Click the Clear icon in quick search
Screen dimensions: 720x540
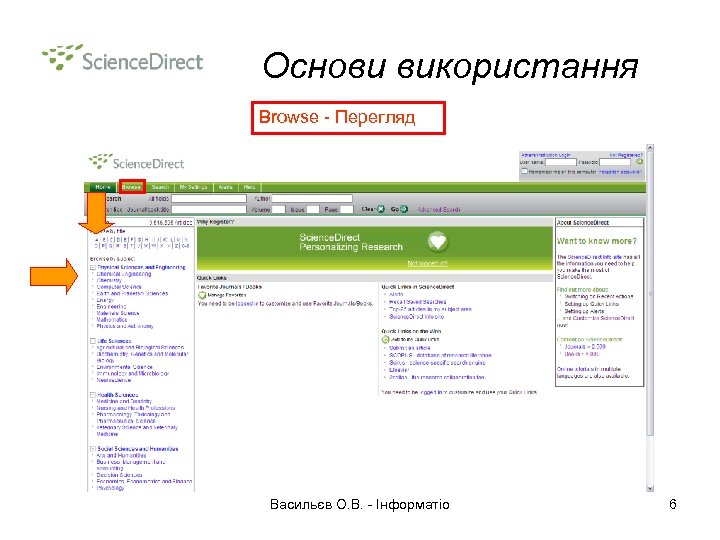381,209
